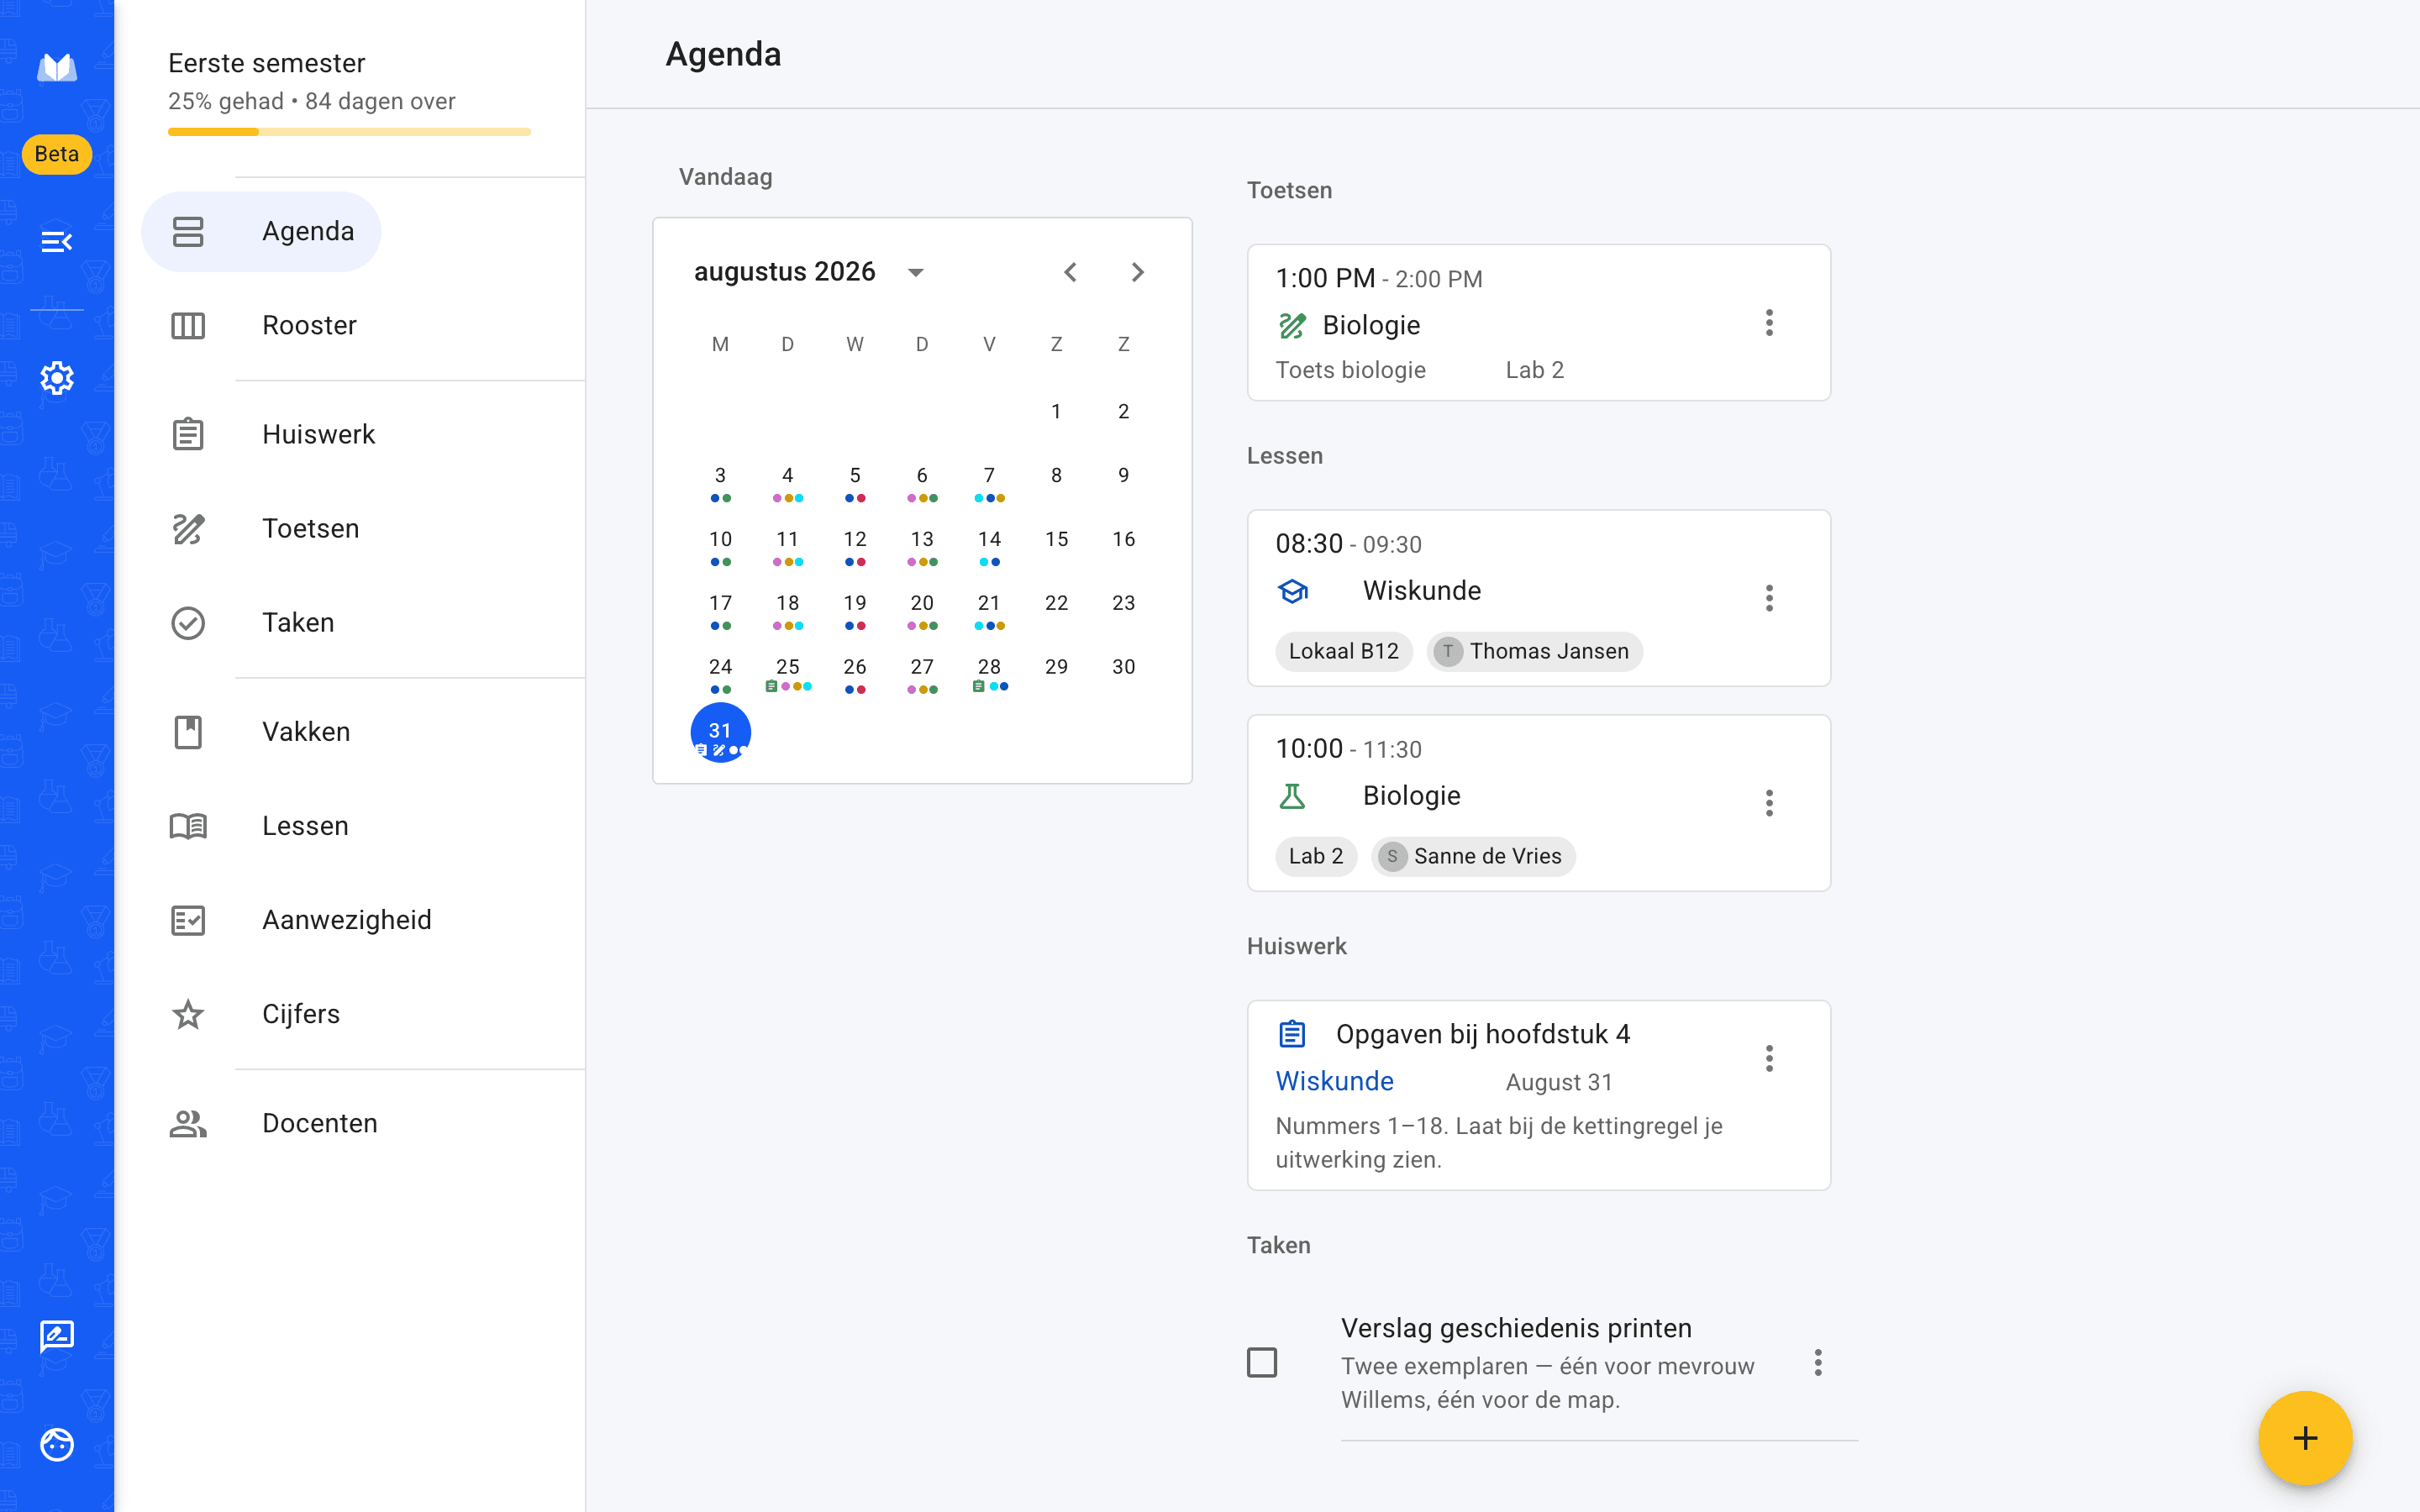The image size is (2420, 1512).
Task: Click the Biologie toets pencil icon
Action: click(1292, 326)
